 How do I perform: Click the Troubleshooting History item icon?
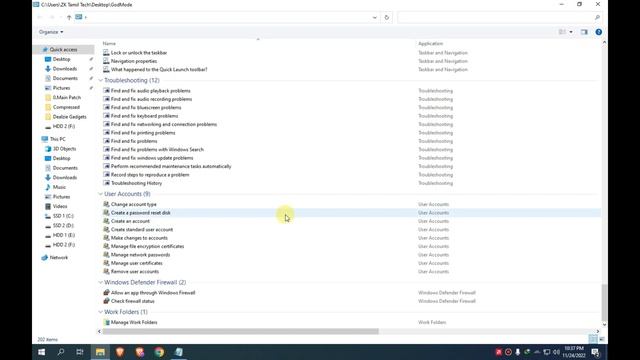pyautogui.click(x=106, y=183)
